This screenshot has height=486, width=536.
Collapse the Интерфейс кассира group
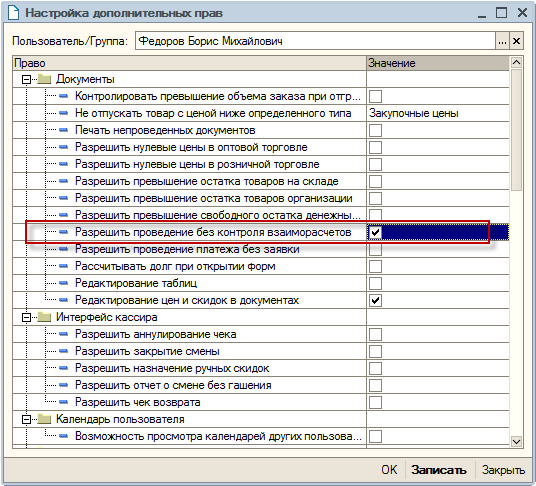pos(26,318)
